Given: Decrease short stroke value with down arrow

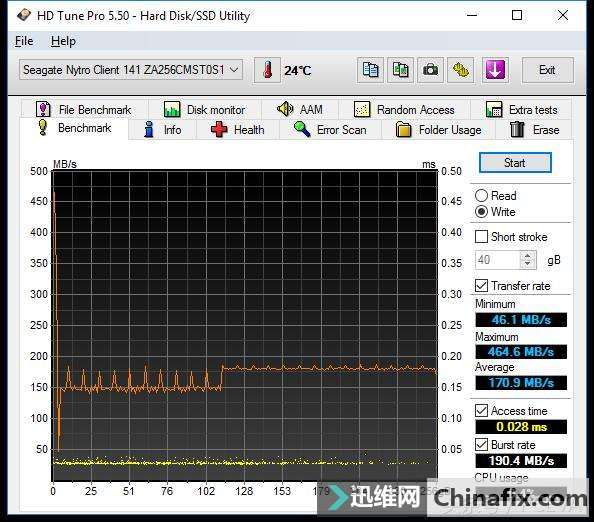Looking at the screenshot, I should point(528,264).
